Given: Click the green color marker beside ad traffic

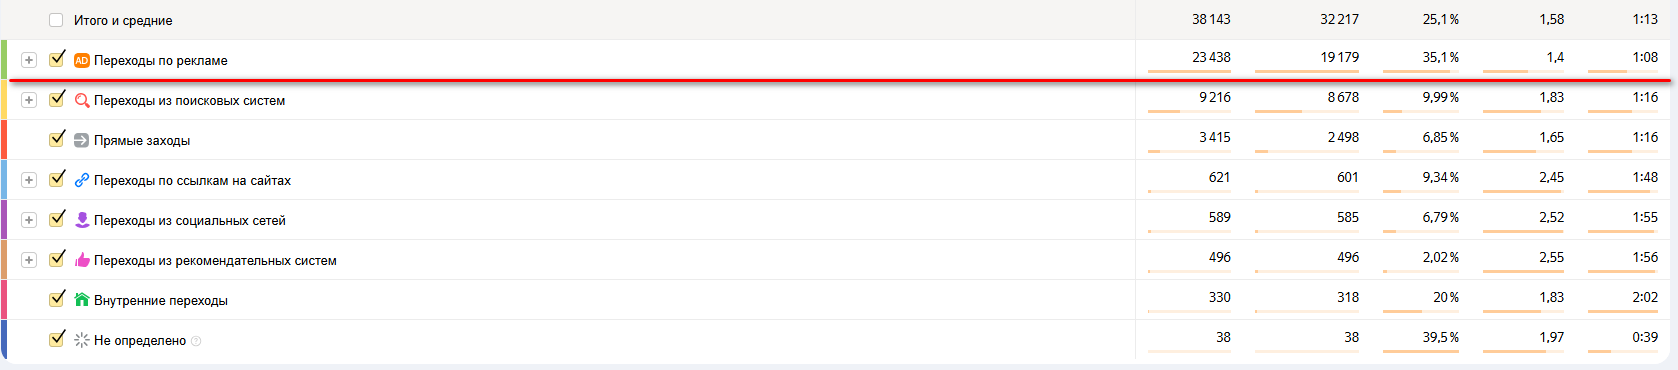Looking at the screenshot, I should [4, 60].
